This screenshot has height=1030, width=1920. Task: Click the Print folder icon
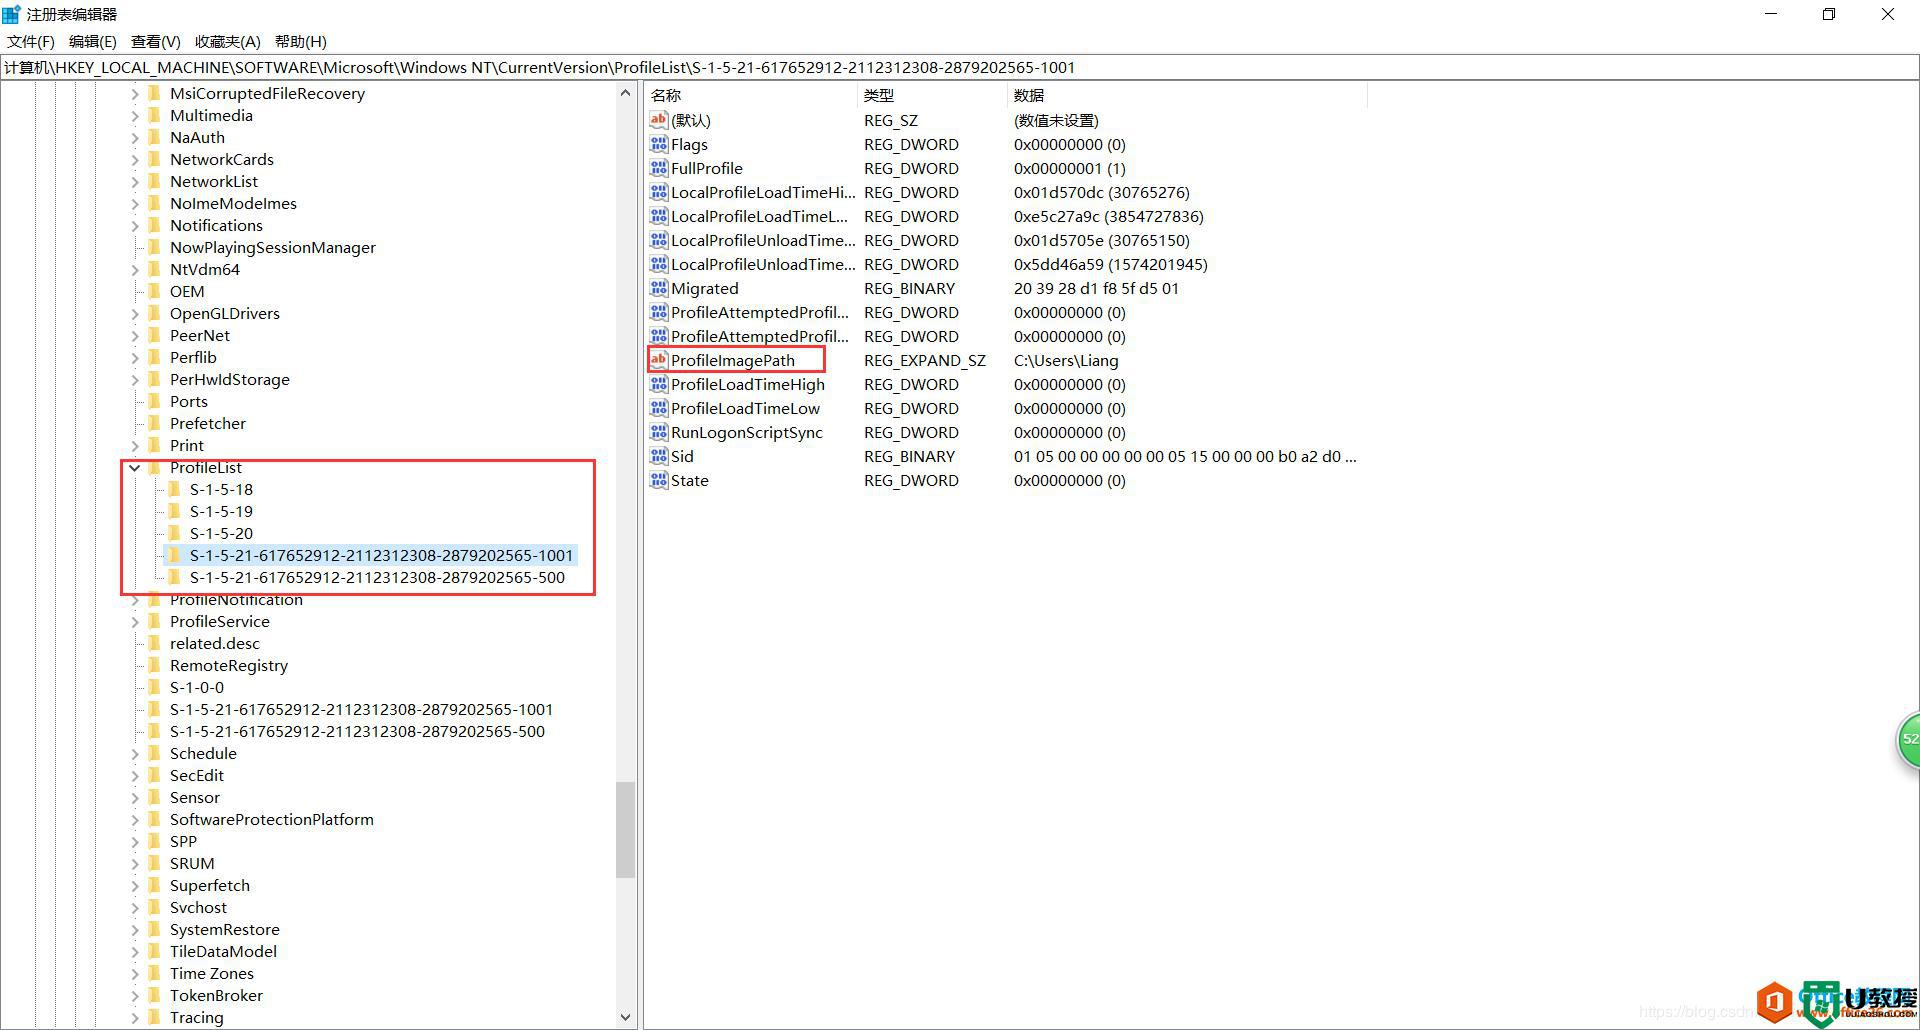point(154,445)
